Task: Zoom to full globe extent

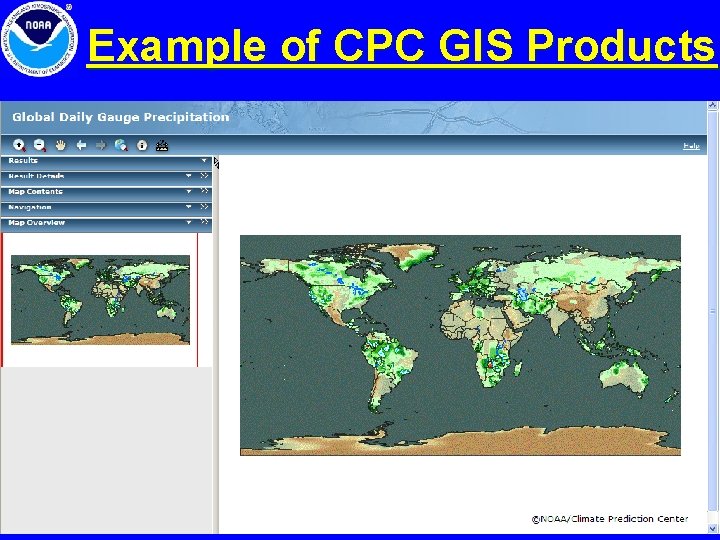Action: [x=121, y=146]
